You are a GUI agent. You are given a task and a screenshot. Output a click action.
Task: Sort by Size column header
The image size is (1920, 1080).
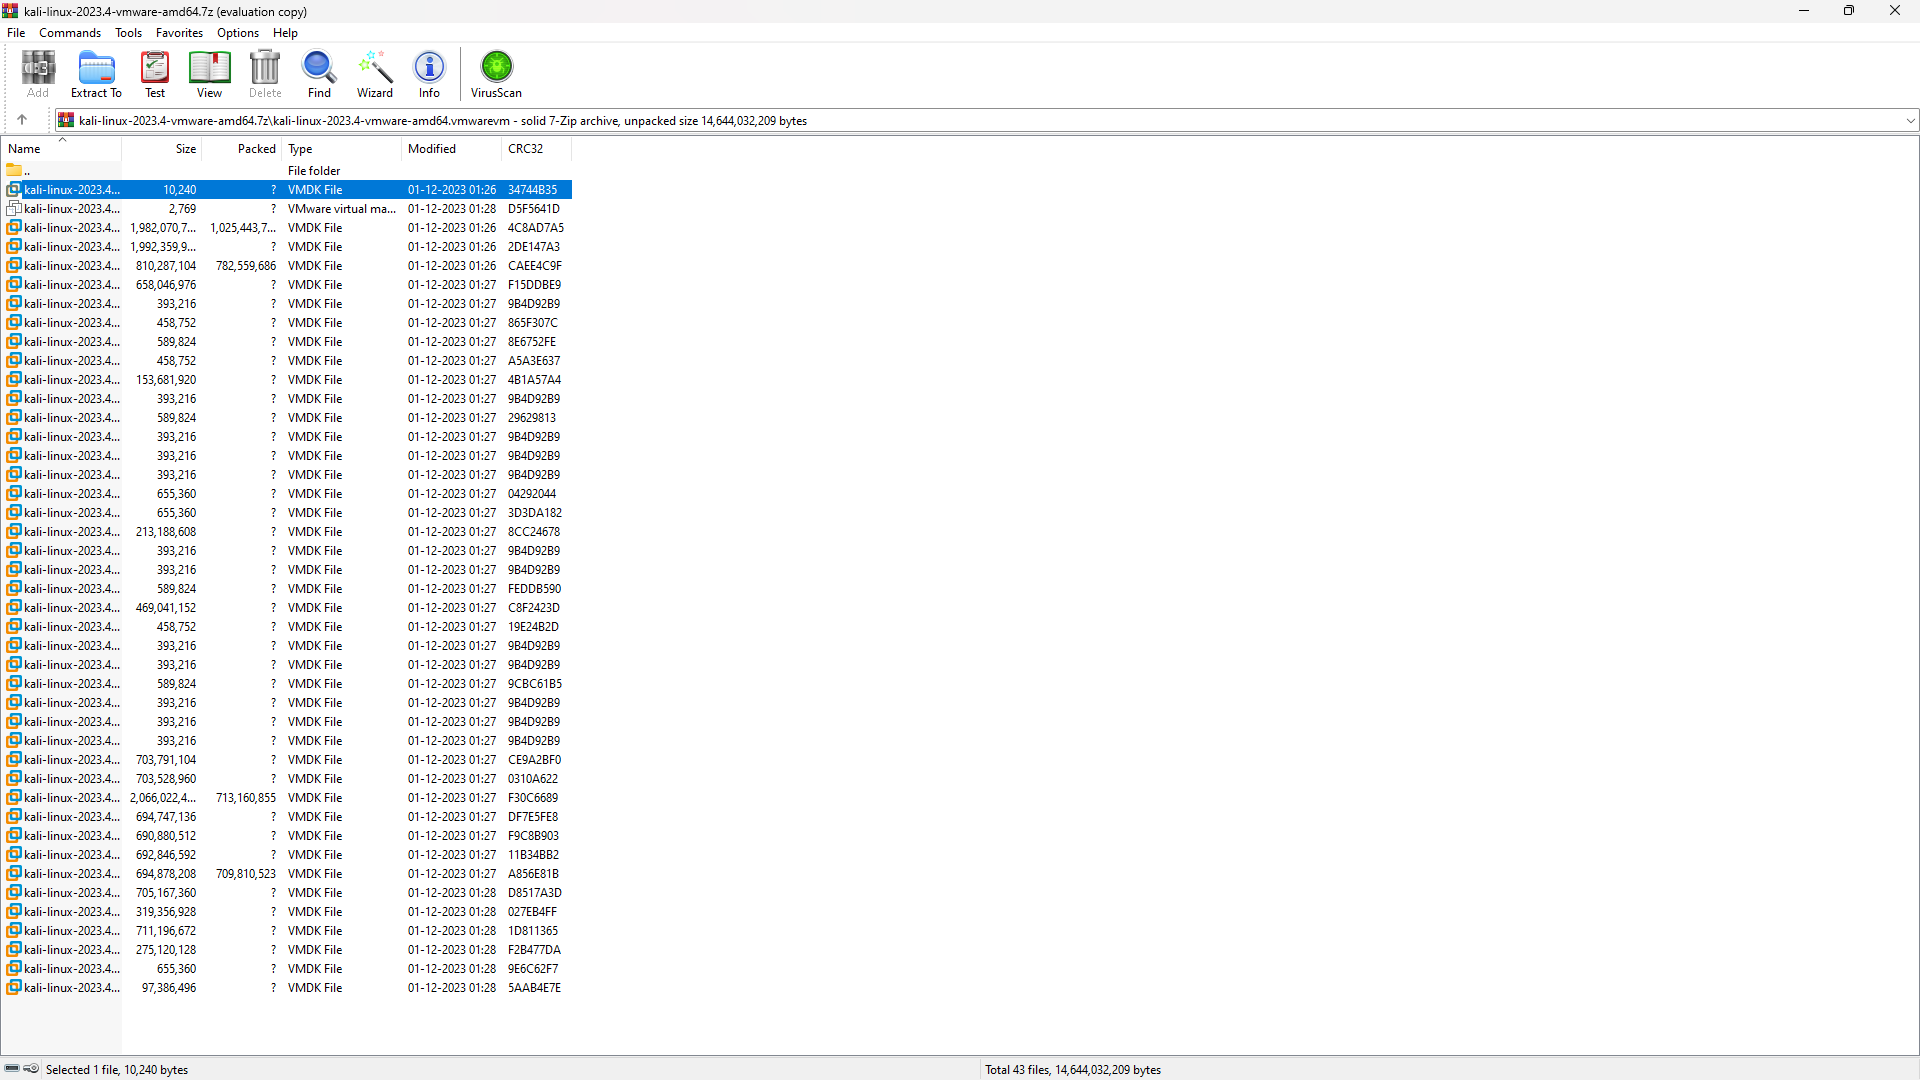coord(161,149)
